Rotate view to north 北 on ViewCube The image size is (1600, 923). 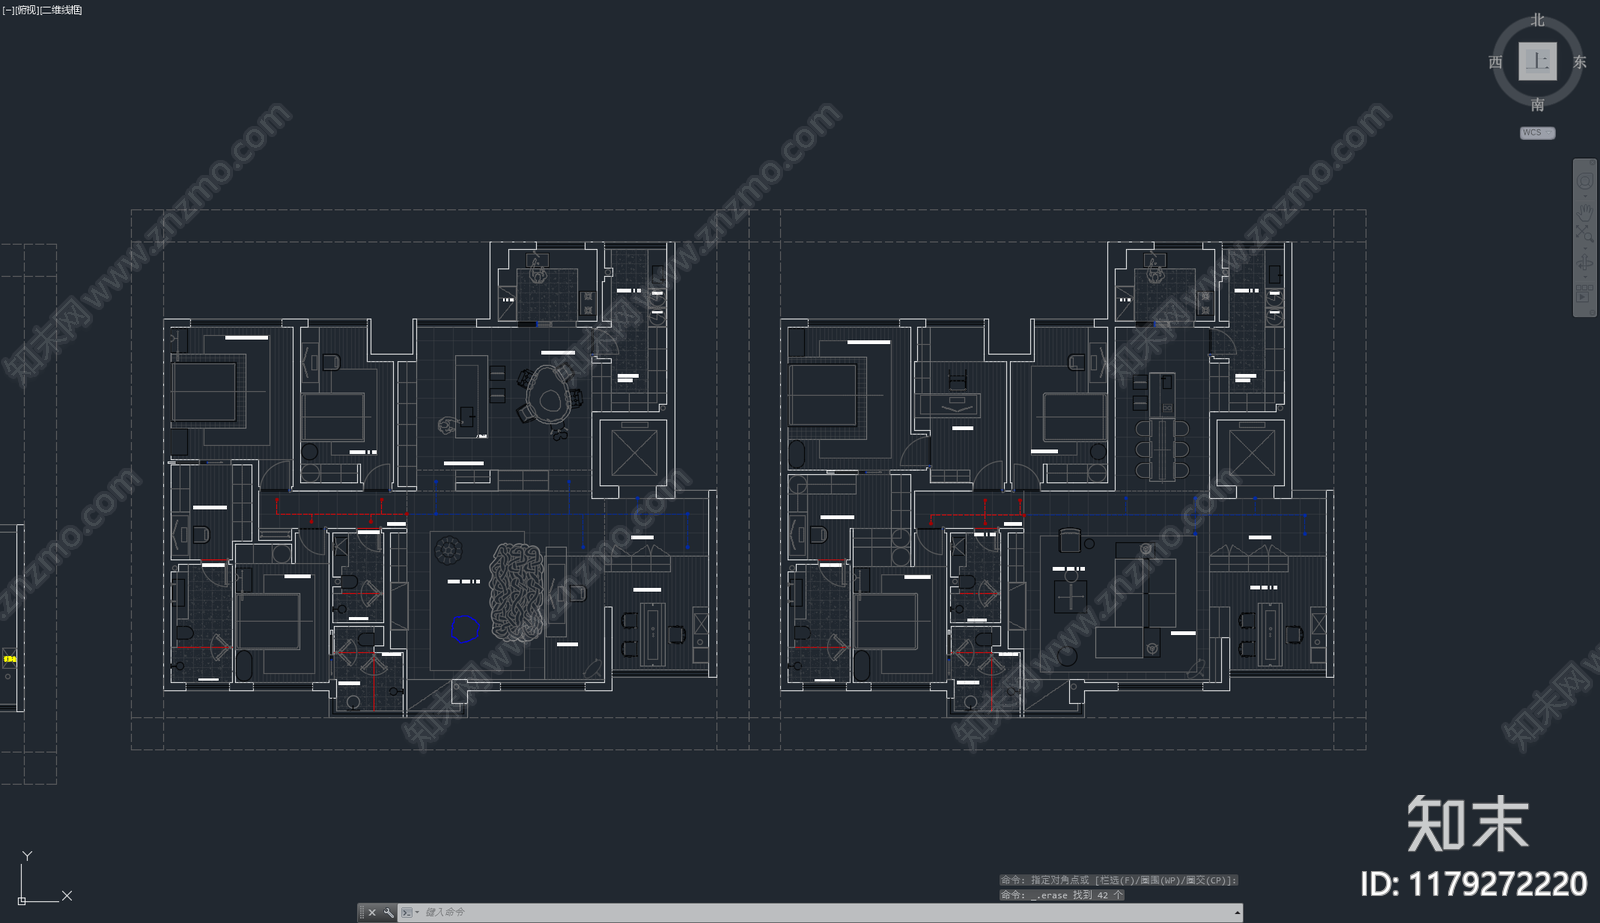pyautogui.click(x=1538, y=20)
